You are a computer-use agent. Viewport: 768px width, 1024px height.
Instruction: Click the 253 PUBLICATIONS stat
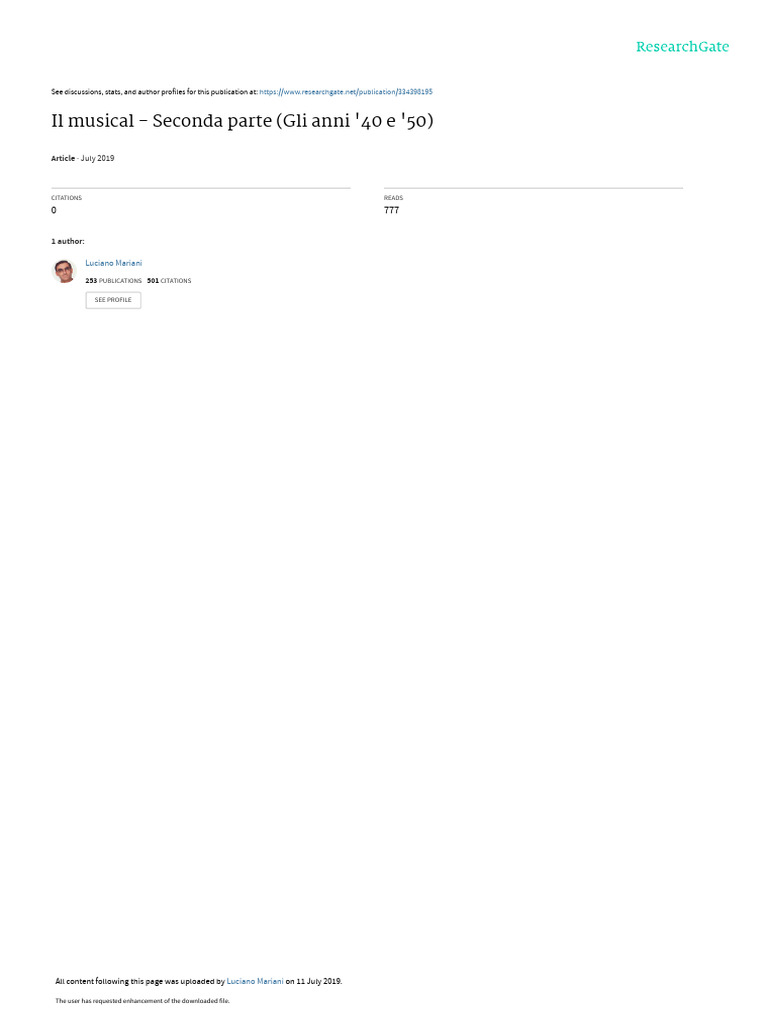113,281
